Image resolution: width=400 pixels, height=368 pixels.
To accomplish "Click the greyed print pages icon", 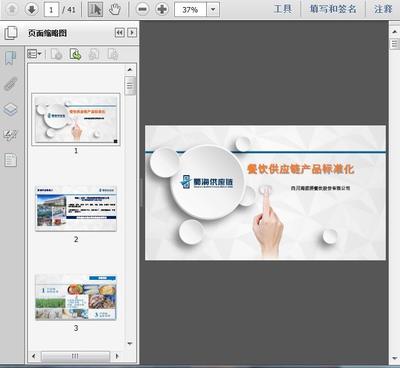I will tap(94, 54).
